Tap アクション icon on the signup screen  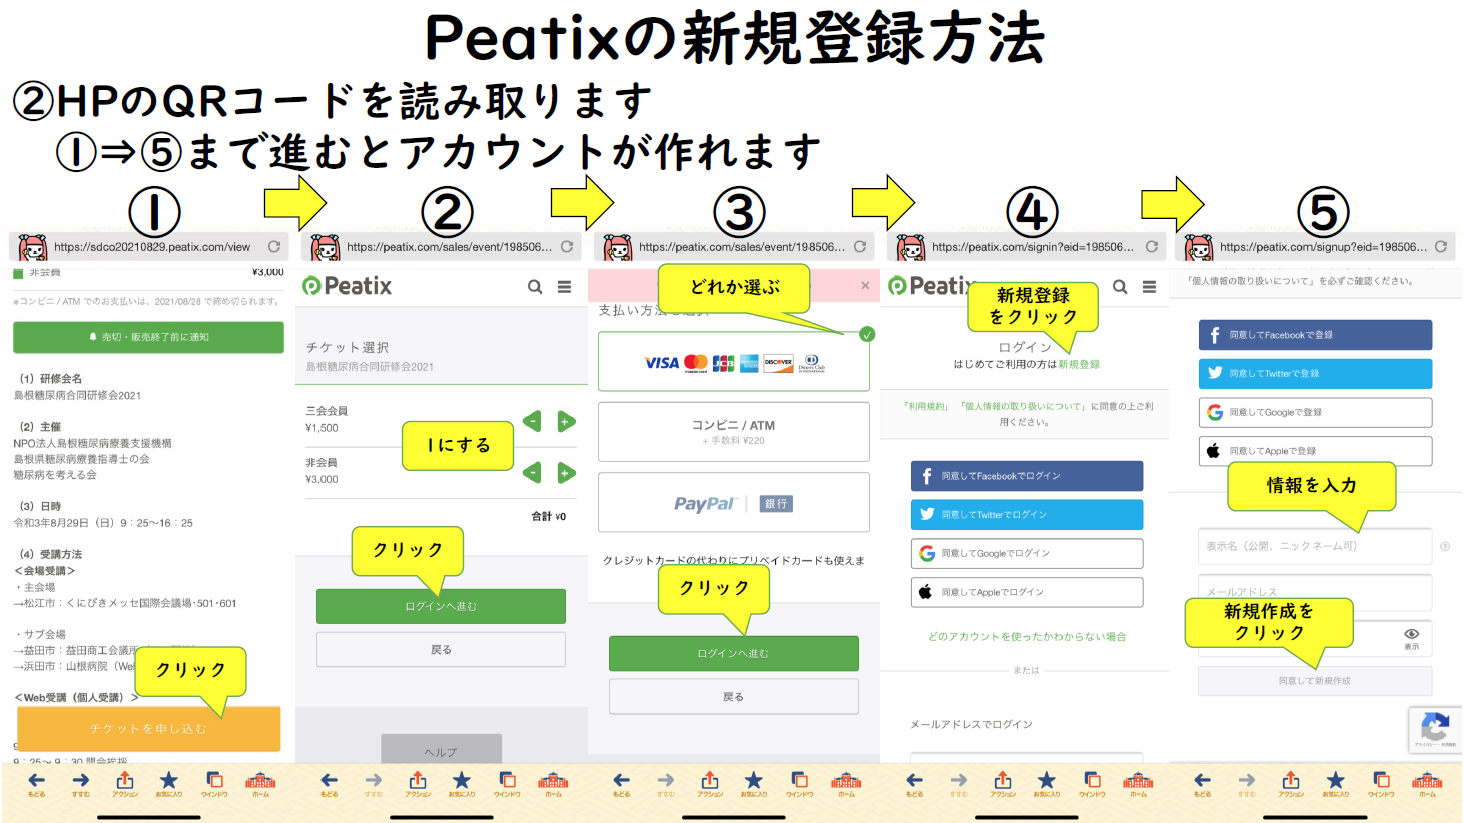click(x=1291, y=784)
